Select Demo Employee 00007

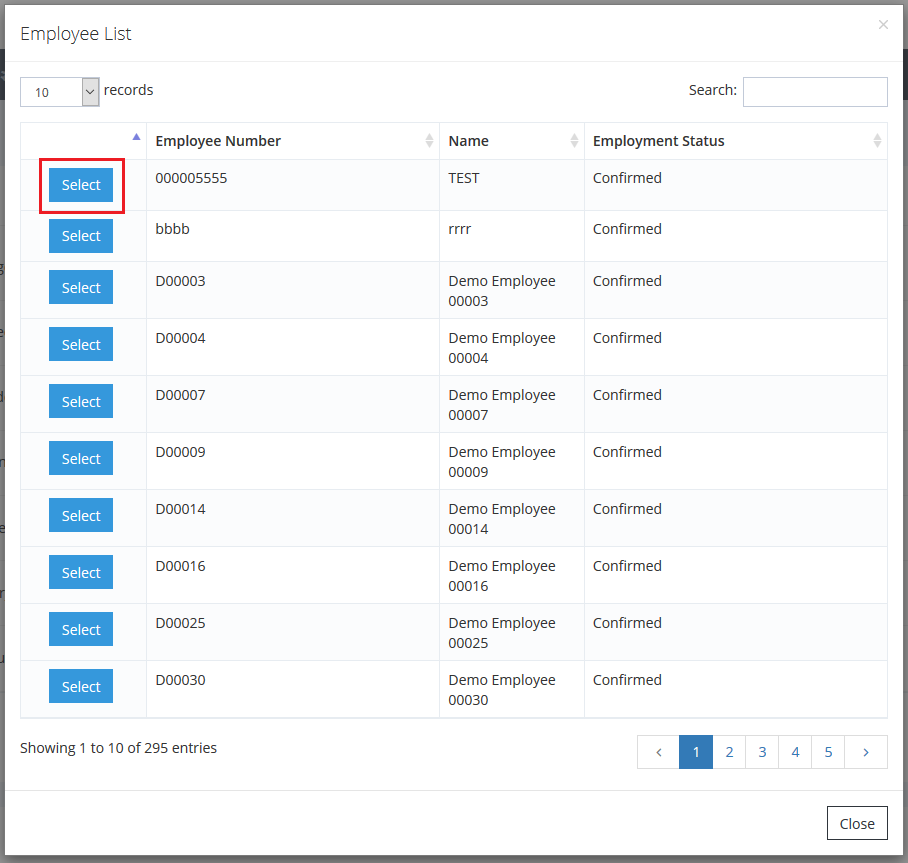(x=81, y=402)
